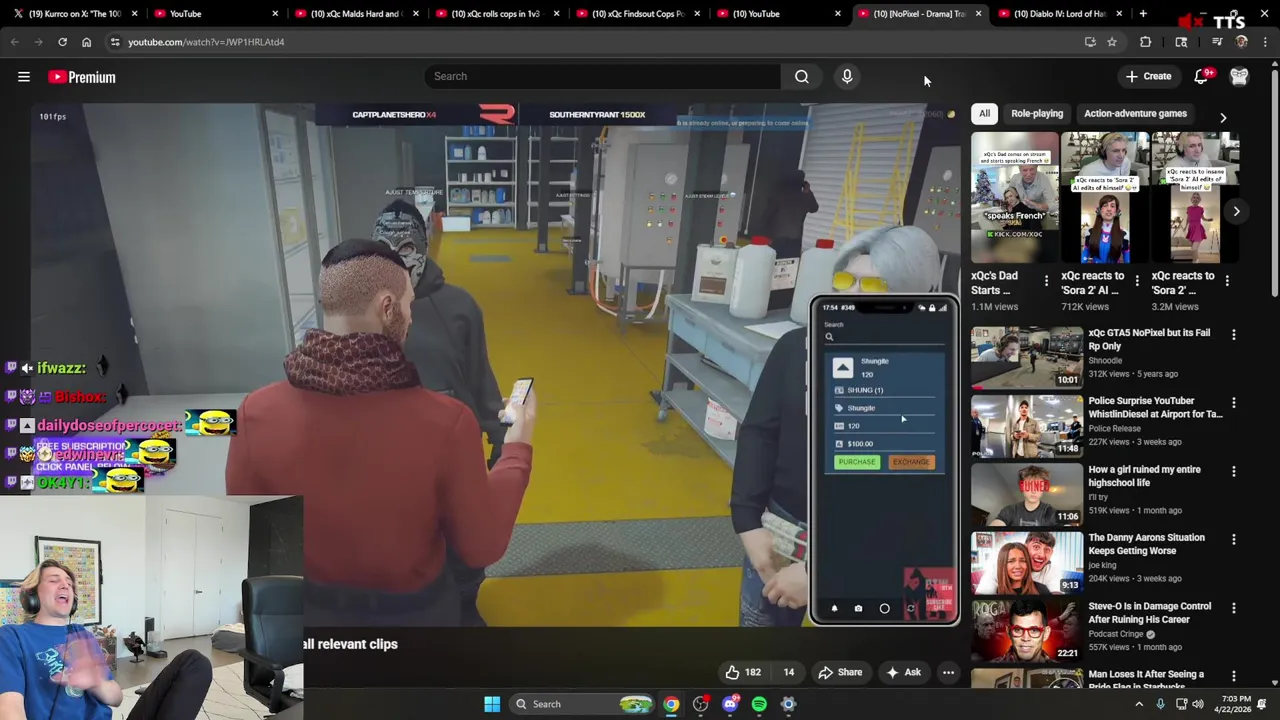
Task: Click the magnifier search button
Action: (x=802, y=76)
